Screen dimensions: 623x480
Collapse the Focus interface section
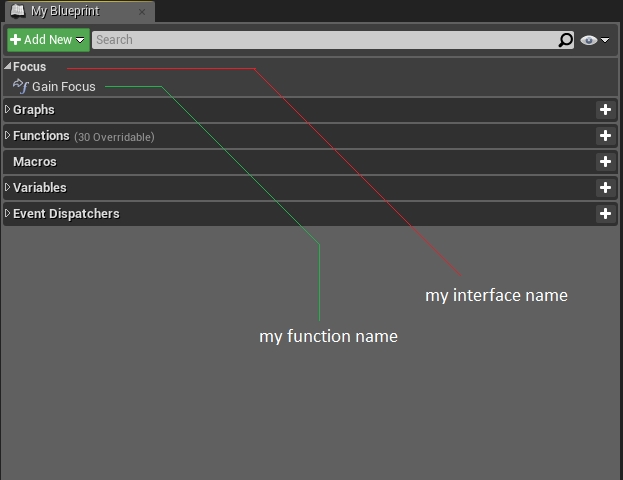coord(8,66)
